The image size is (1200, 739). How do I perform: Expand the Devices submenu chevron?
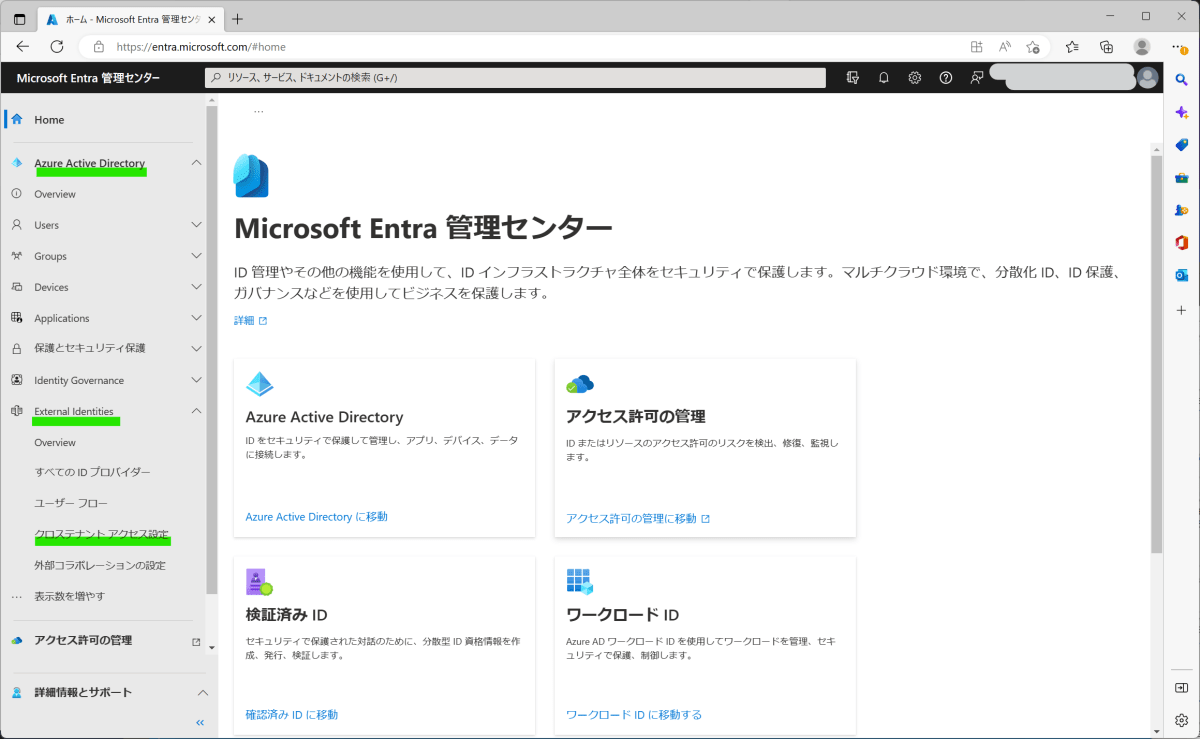pos(196,287)
